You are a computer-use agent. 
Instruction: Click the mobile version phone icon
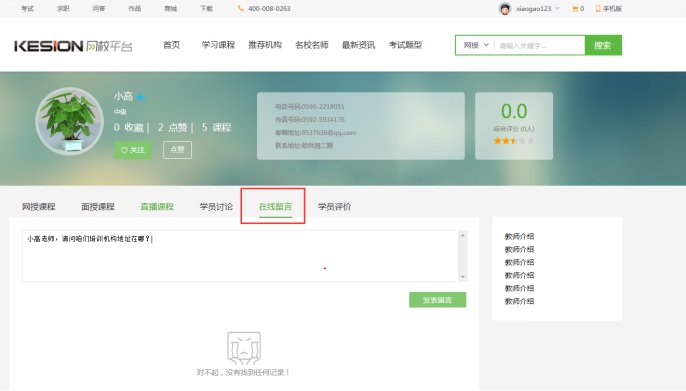click(x=598, y=8)
